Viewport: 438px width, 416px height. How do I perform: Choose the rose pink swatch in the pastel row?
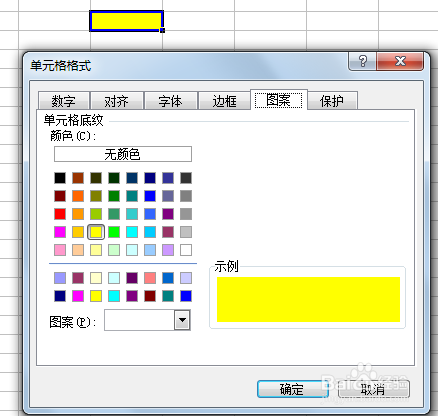(60, 250)
